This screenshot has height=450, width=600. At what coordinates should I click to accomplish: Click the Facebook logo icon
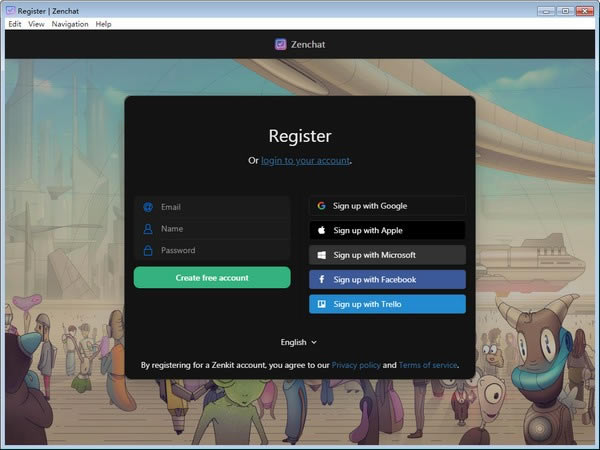(322, 279)
